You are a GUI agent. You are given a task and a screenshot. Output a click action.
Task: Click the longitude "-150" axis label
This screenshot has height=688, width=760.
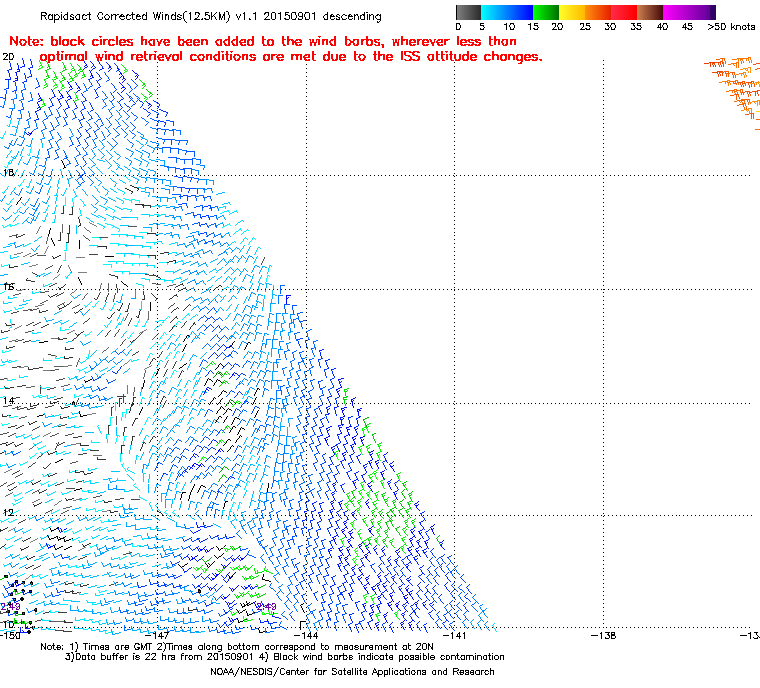(10, 636)
